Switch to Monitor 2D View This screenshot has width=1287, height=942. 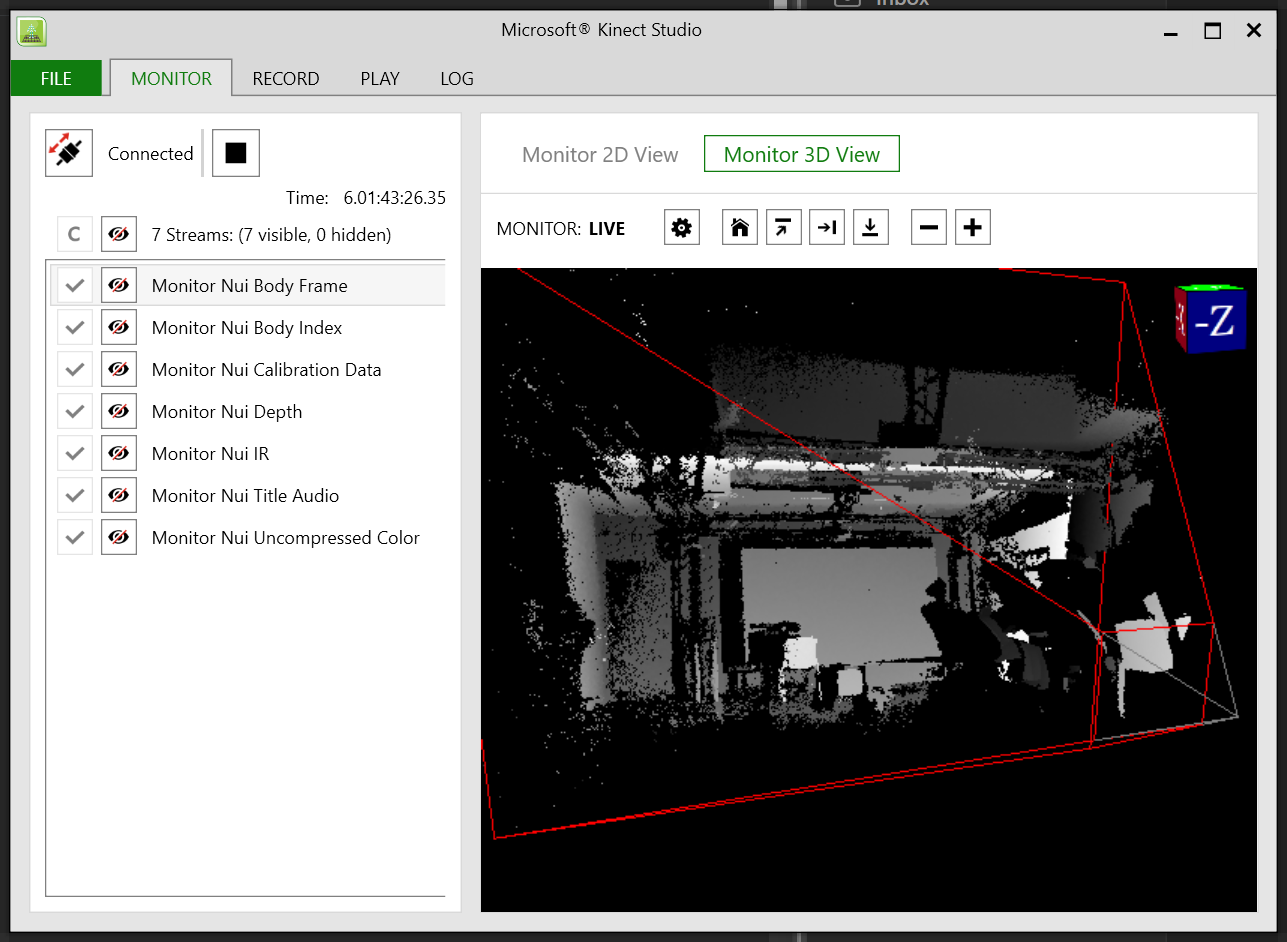(600, 154)
